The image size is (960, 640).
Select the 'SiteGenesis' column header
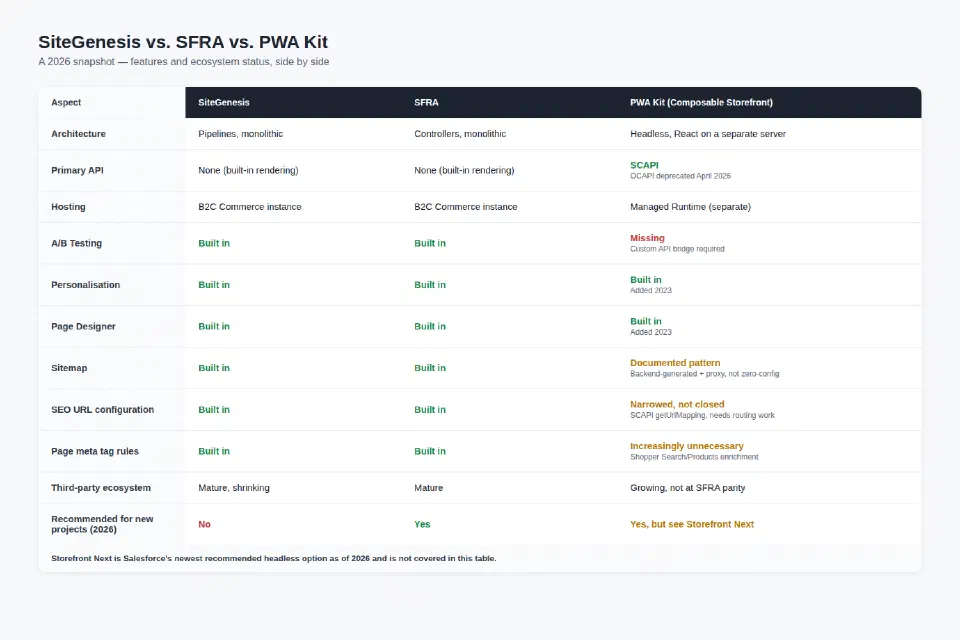click(223, 102)
